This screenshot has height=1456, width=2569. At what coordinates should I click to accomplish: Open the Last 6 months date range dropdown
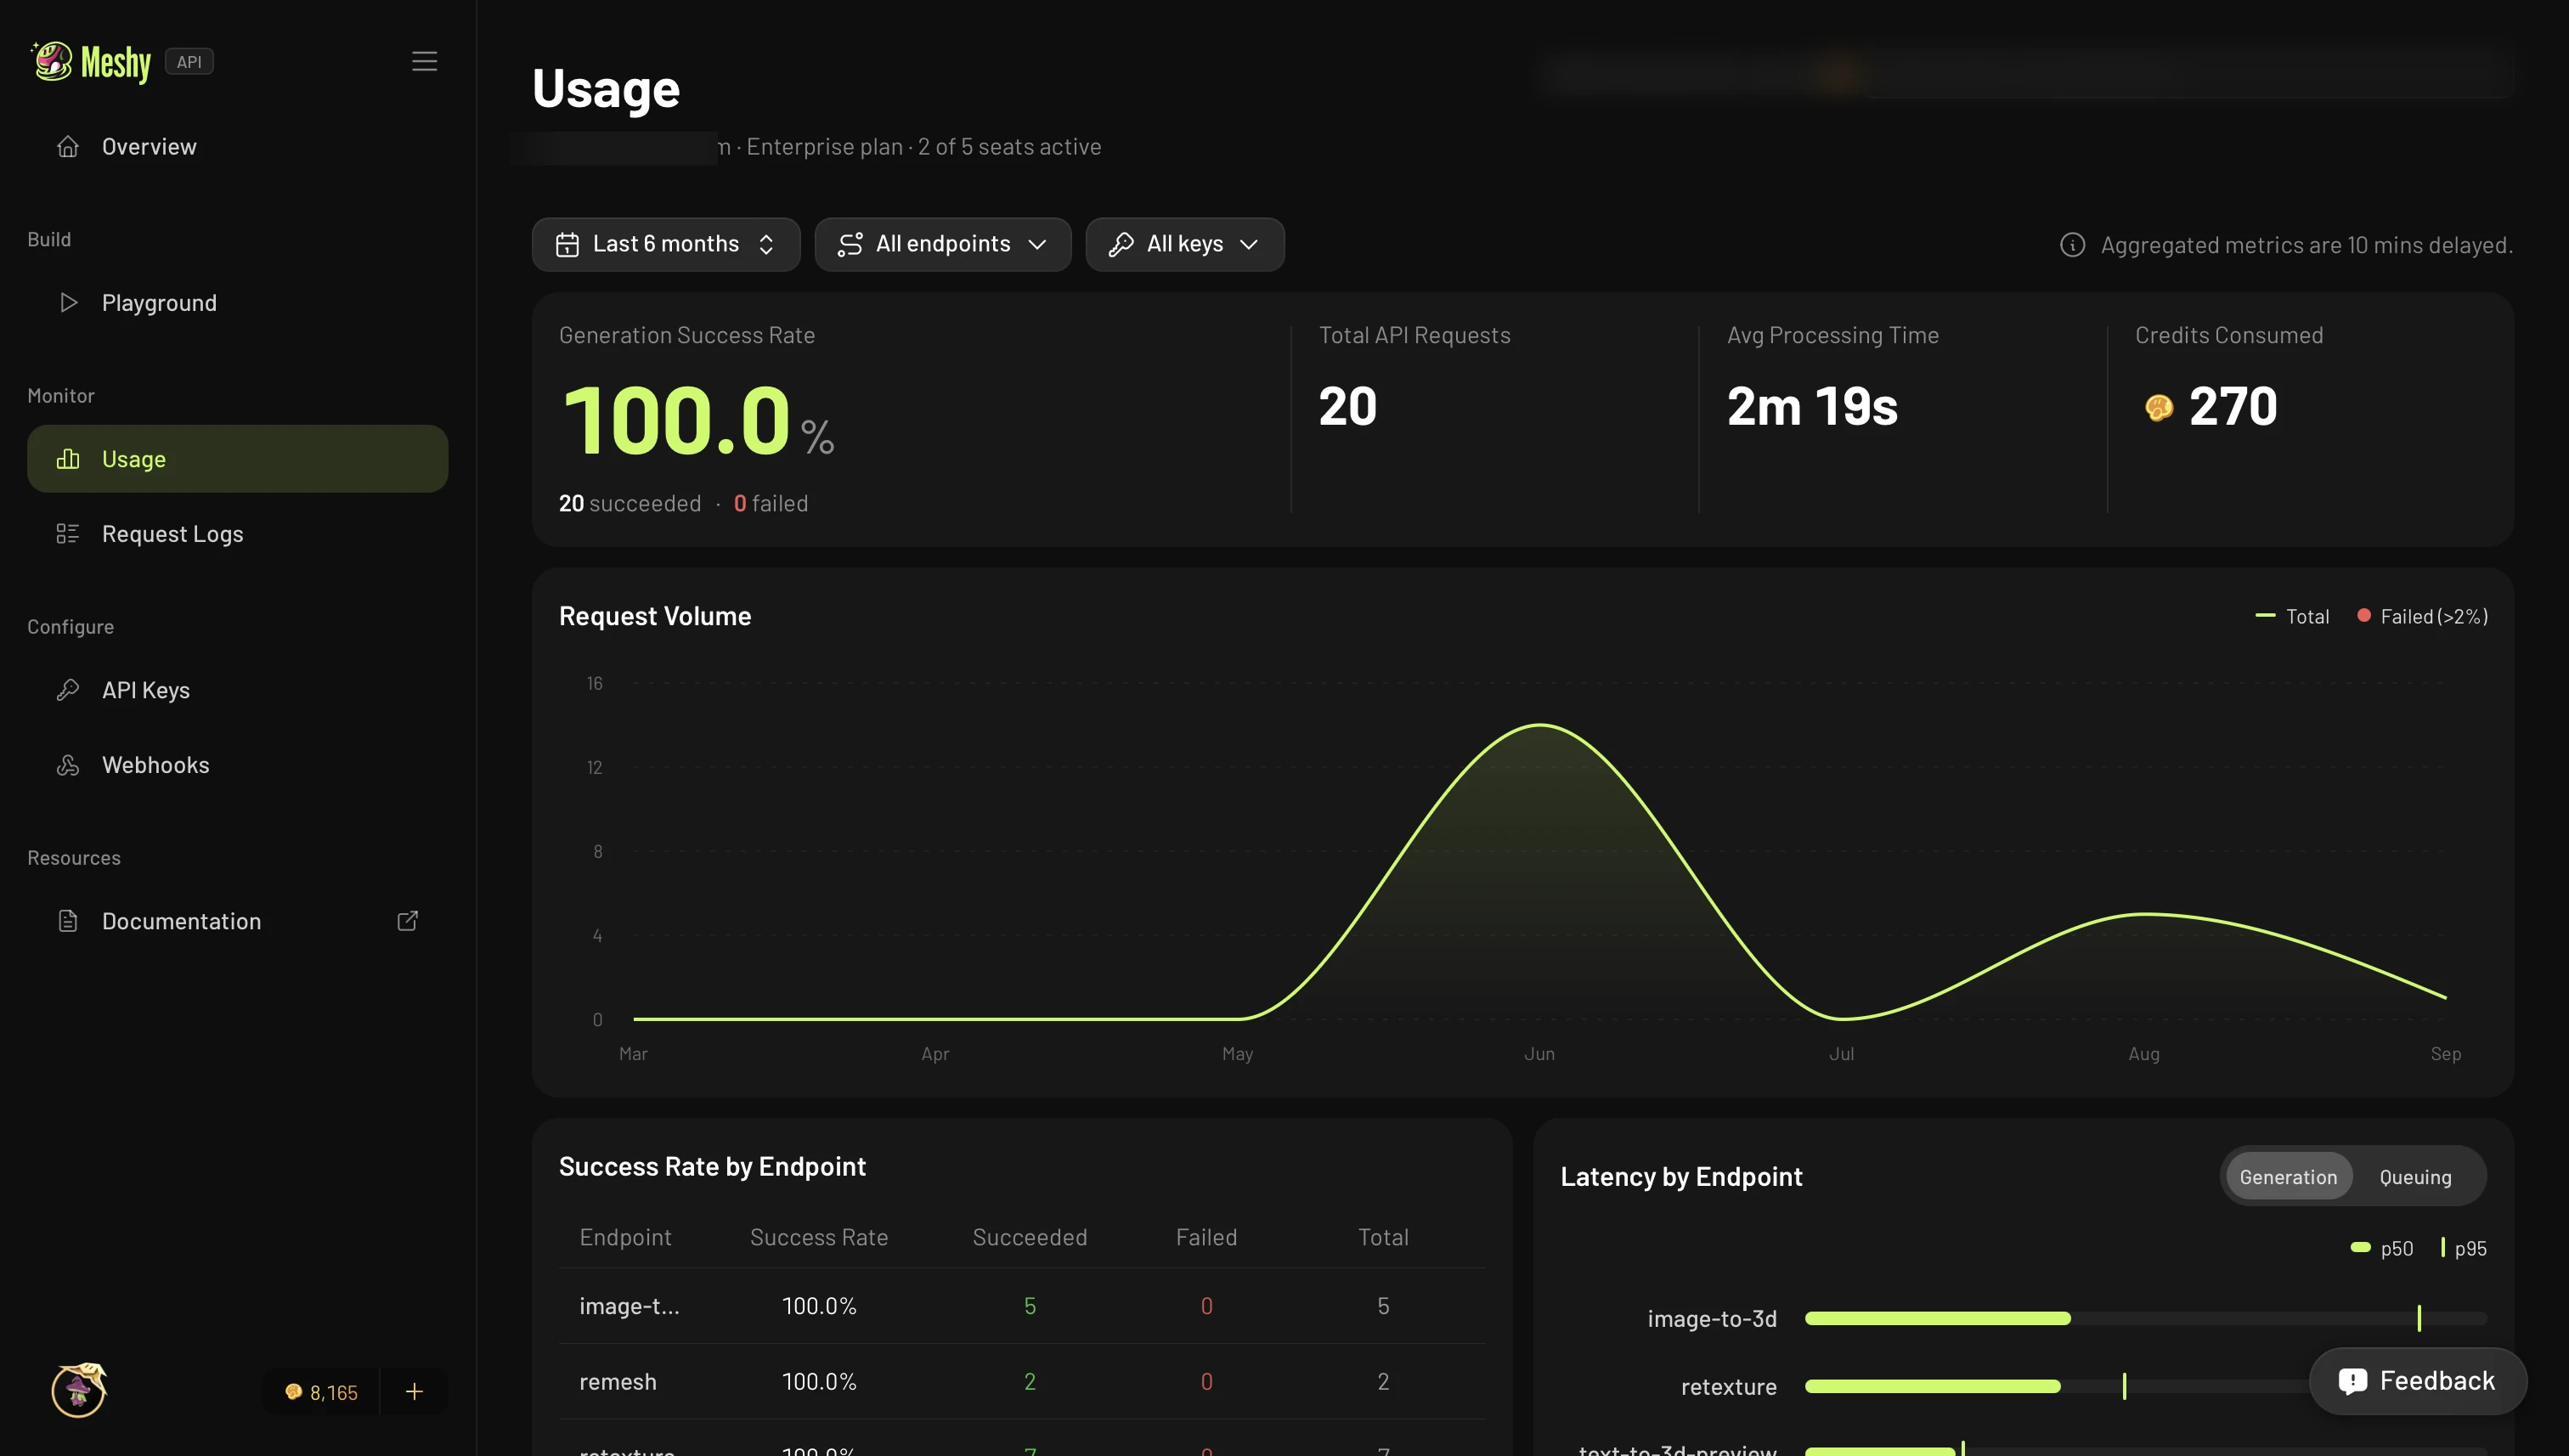tap(666, 244)
